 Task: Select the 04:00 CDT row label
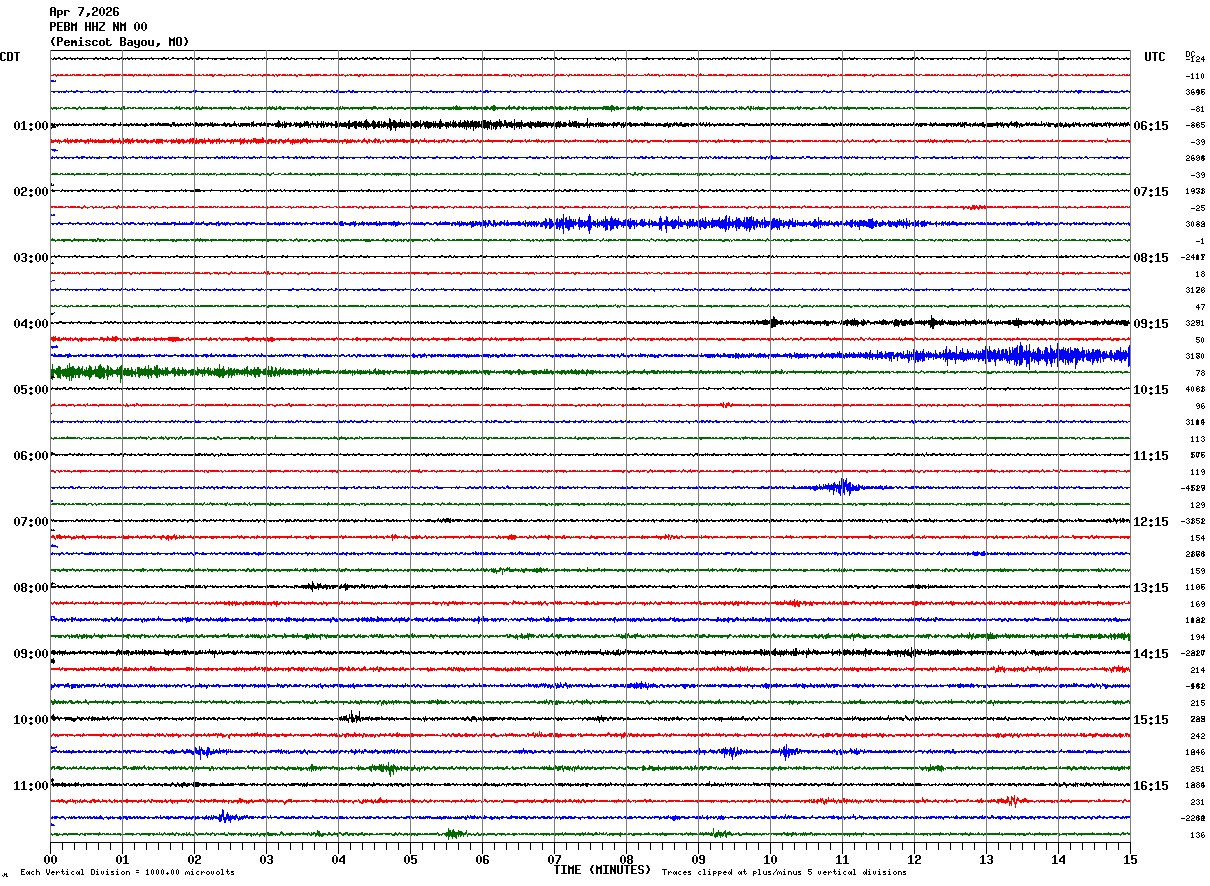(30, 324)
